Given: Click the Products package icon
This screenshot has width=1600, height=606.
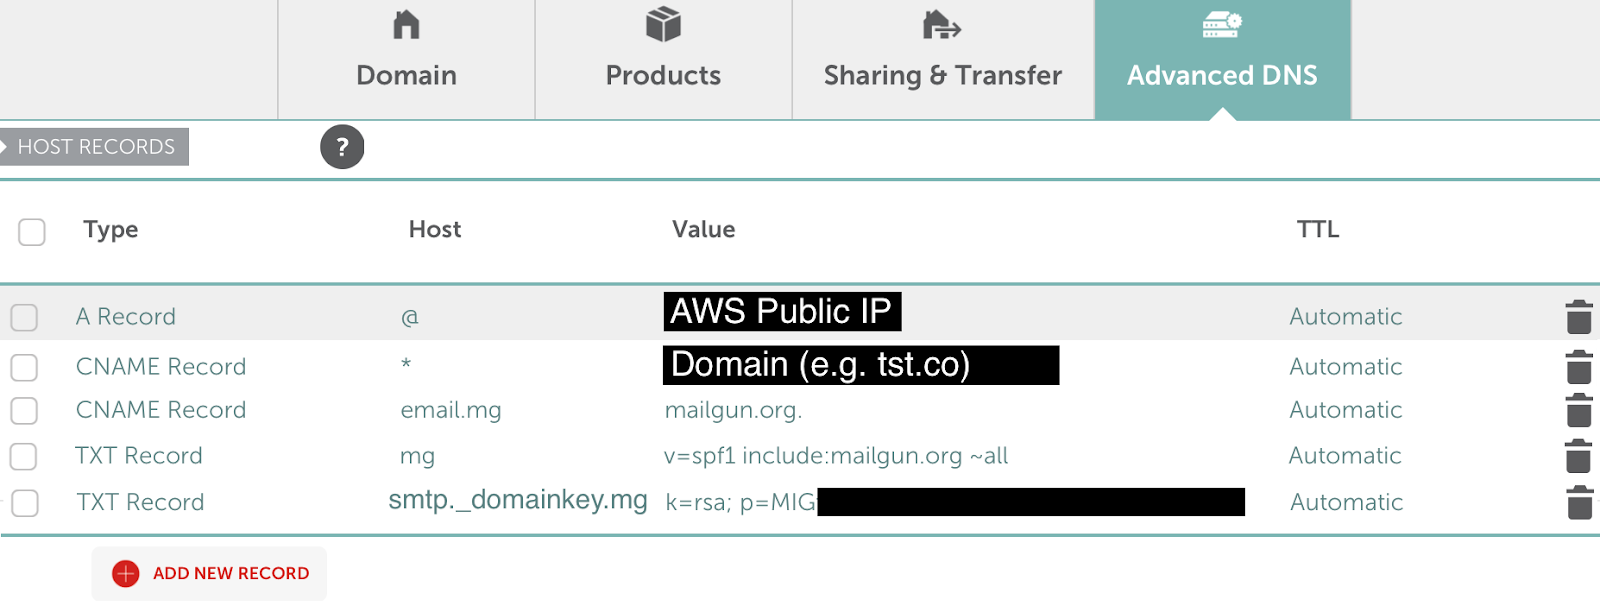Looking at the screenshot, I should 663,25.
